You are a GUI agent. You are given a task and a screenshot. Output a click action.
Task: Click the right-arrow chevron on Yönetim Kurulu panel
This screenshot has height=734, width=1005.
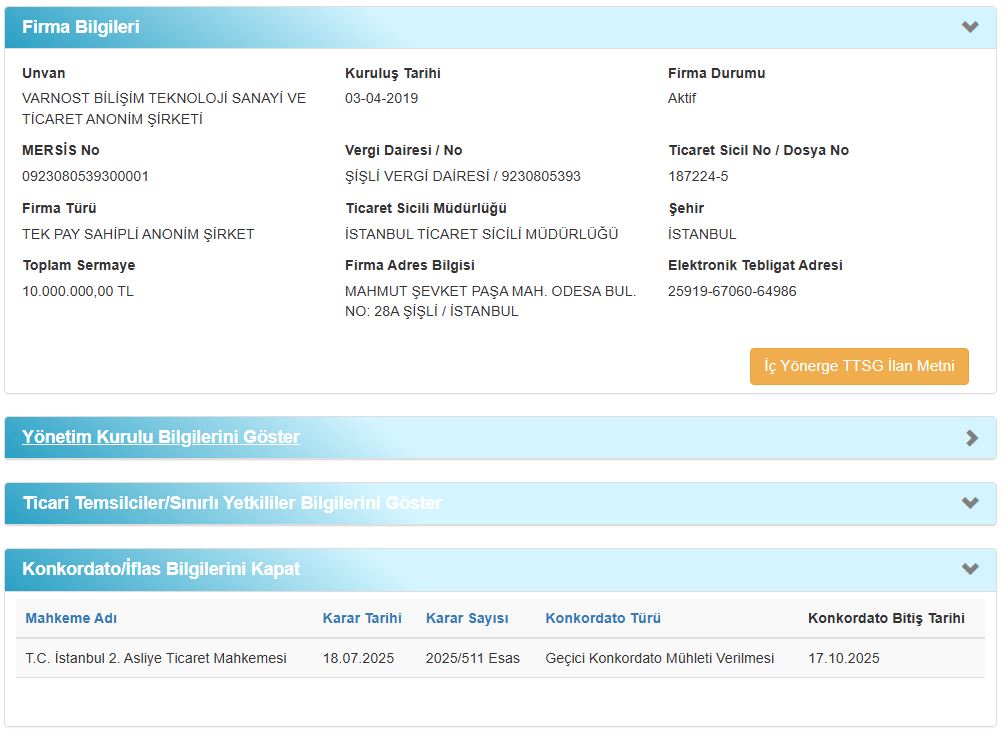tap(971, 437)
